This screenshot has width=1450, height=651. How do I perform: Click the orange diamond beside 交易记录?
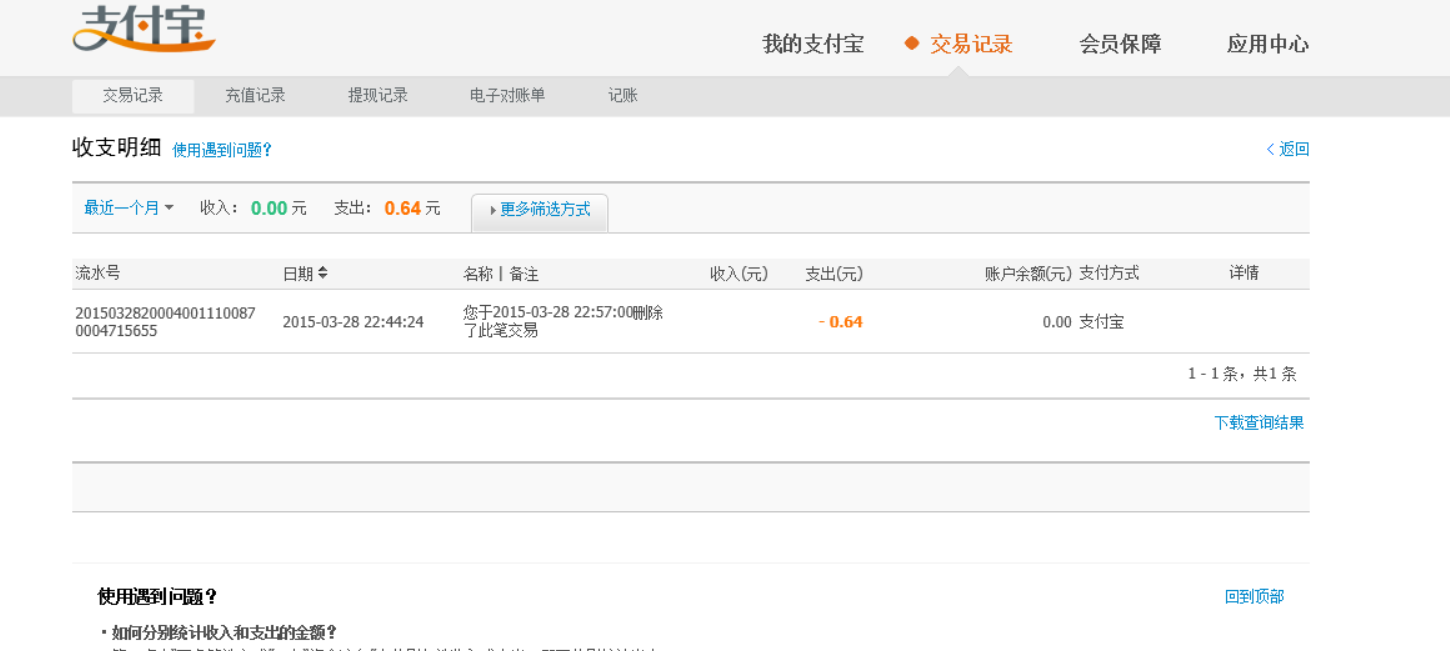pyautogui.click(x=910, y=44)
